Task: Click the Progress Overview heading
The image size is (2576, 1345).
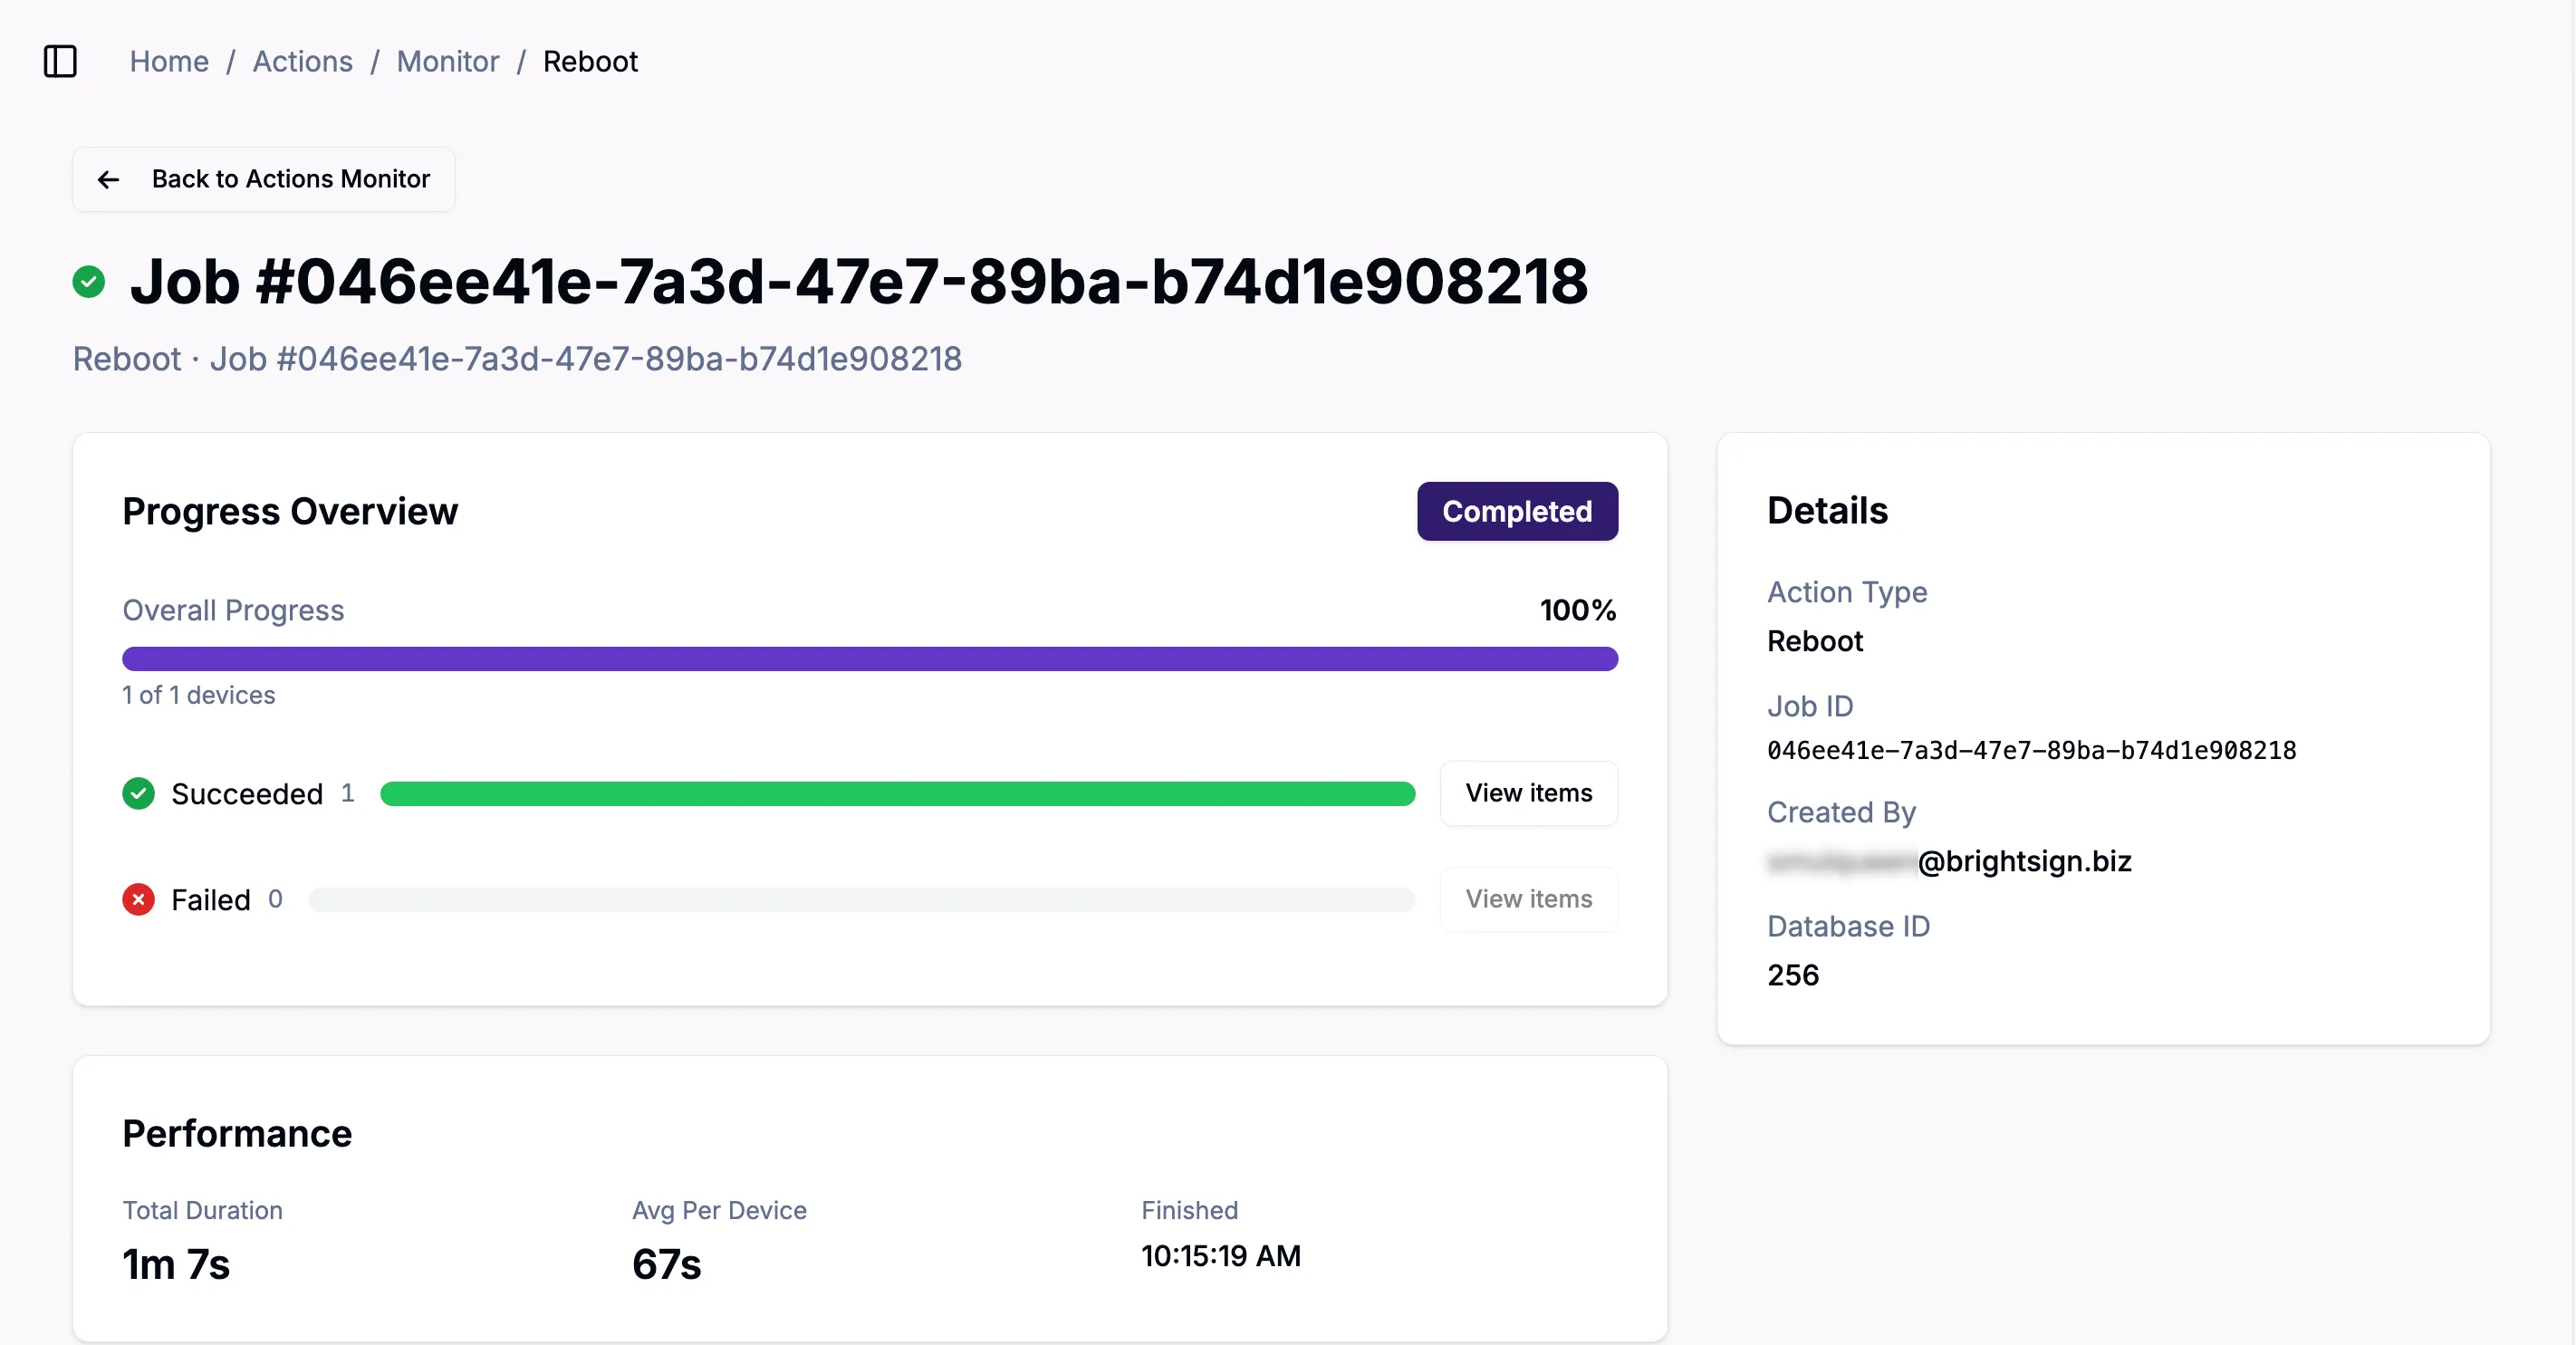Action: point(290,511)
